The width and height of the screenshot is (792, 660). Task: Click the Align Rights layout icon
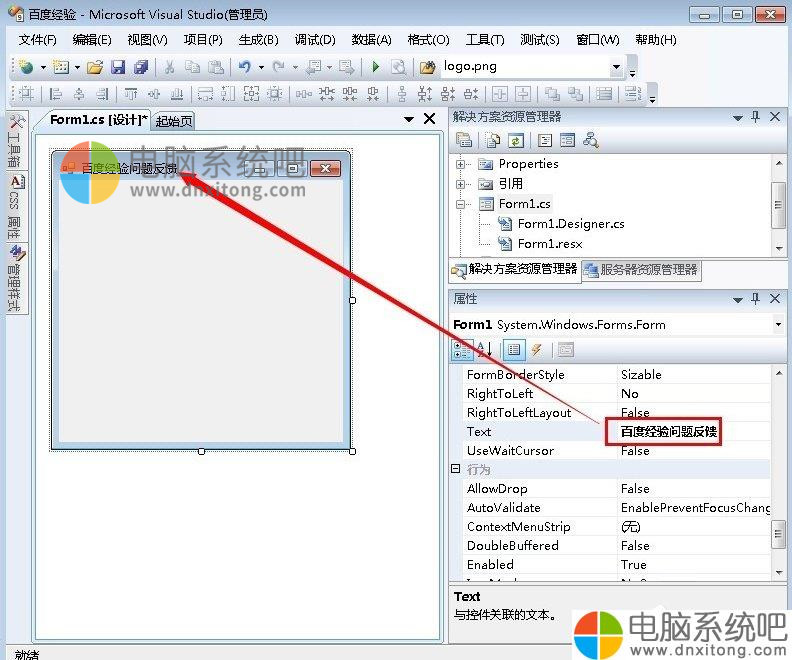click(103, 93)
